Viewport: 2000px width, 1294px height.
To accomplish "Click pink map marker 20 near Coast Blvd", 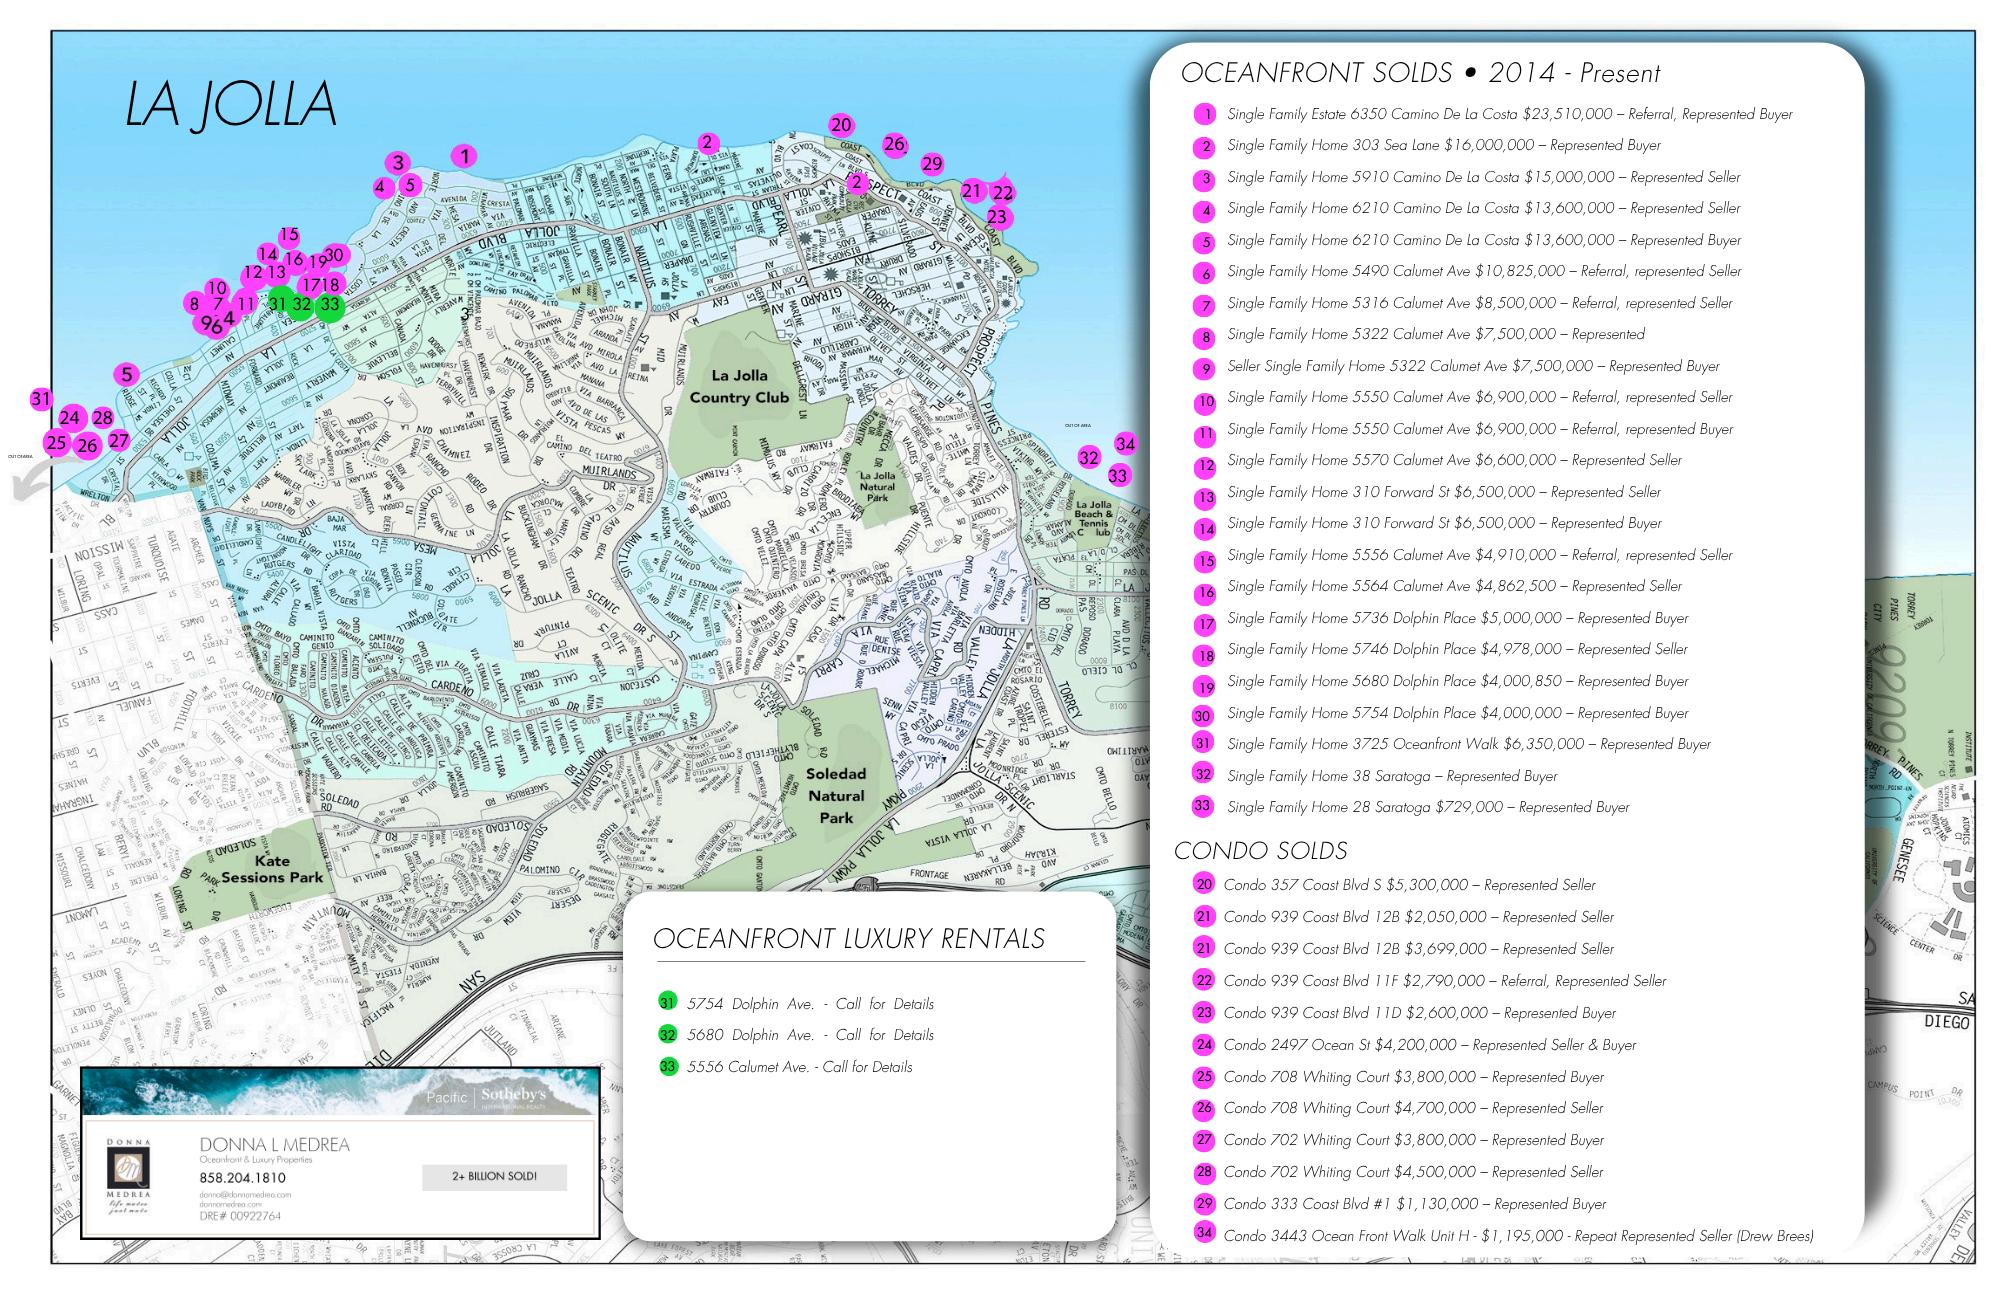I will 841,125.
